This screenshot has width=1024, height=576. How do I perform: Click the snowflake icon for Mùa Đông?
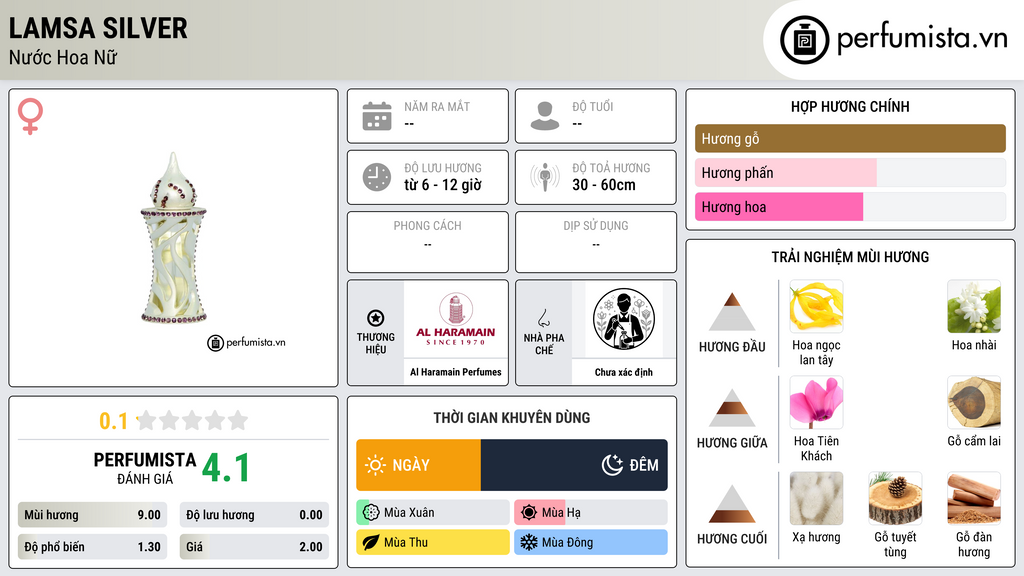pyautogui.click(x=529, y=543)
